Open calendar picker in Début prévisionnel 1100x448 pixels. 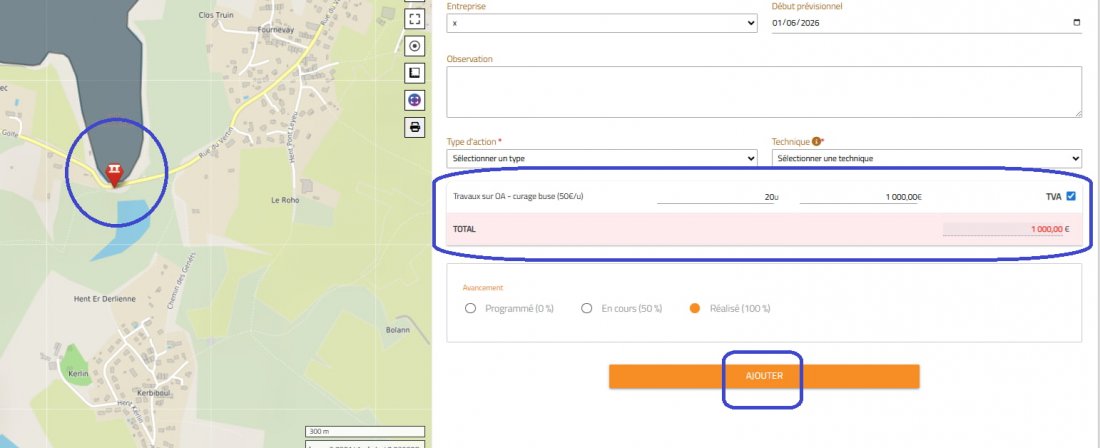tap(1076, 23)
